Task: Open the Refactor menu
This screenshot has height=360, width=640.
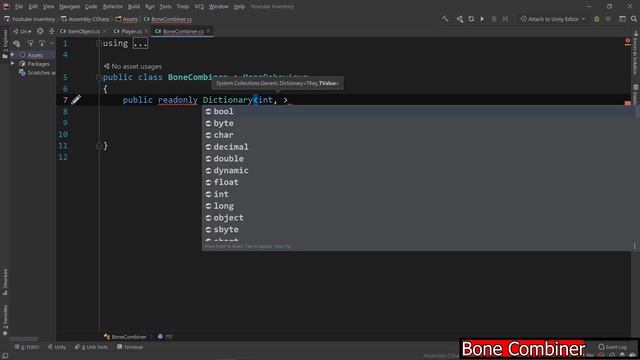Action: pyautogui.click(x=113, y=7)
